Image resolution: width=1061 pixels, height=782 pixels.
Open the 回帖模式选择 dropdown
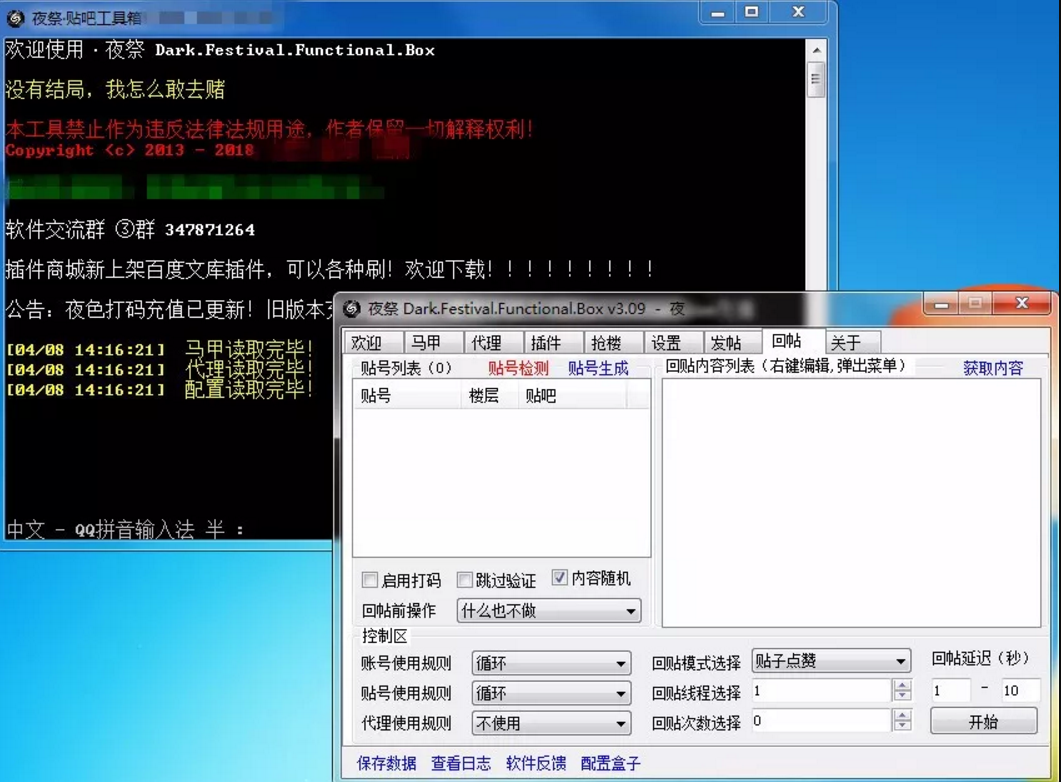pyautogui.click(x=831, y=661)
